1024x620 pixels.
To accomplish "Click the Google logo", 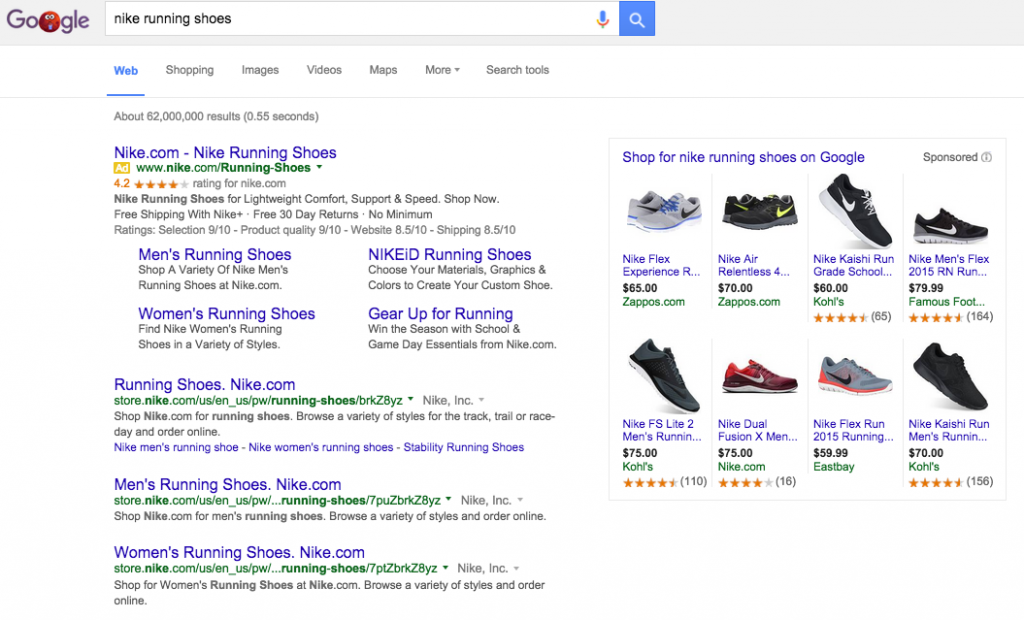I will (x=48, y=20).
